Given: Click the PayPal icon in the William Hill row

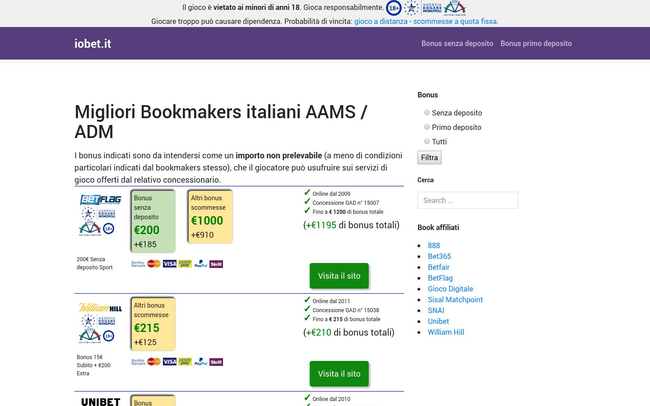Looking at the screenshot, I should click(201, 362).
